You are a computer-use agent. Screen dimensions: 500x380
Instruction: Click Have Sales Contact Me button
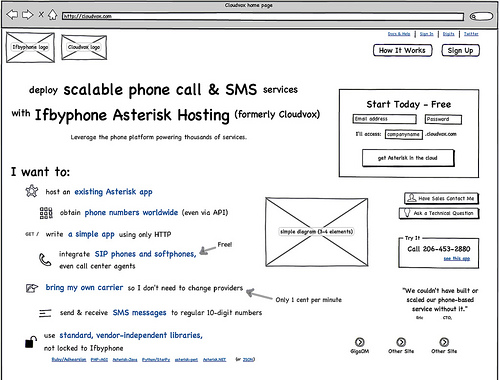(x=442, y=198)
